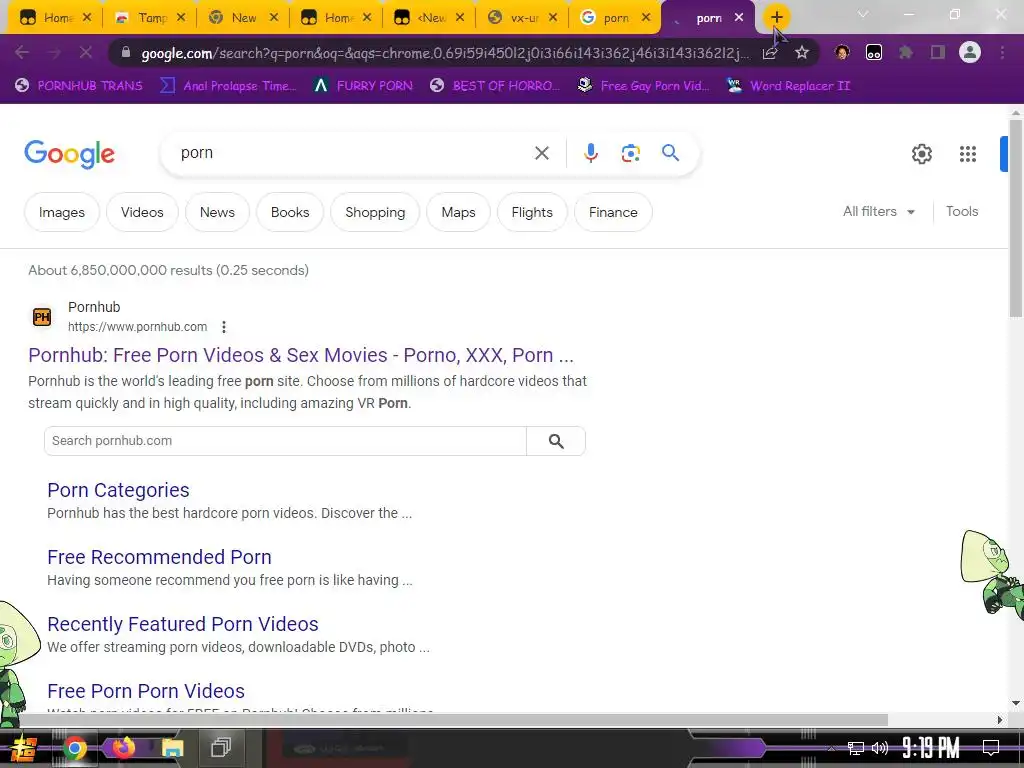Switch to the Tamp tab

(x=150, y=18)
